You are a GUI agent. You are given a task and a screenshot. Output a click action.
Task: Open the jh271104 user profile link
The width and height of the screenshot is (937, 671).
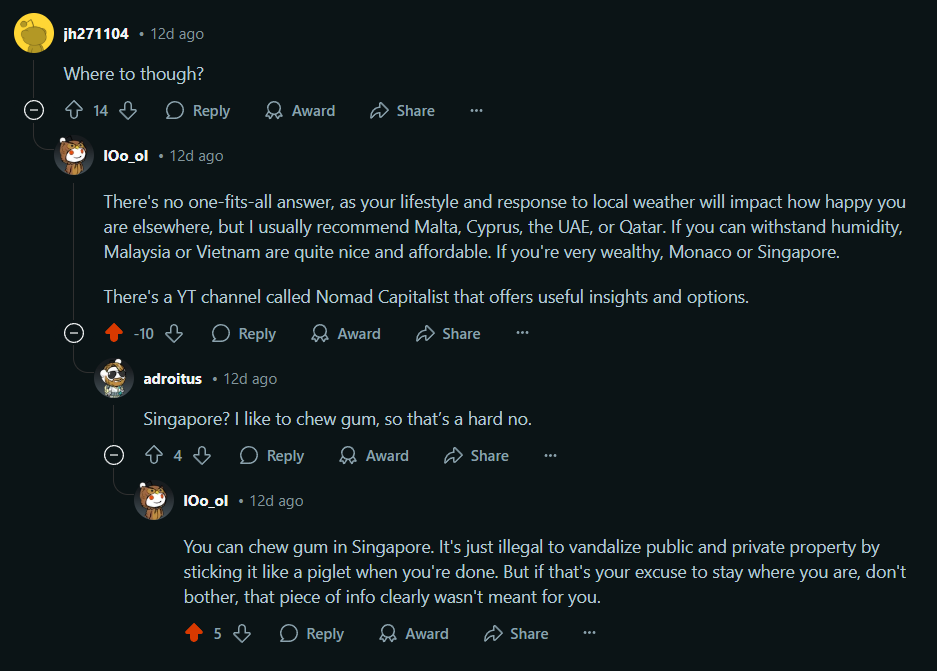point(96,34)
